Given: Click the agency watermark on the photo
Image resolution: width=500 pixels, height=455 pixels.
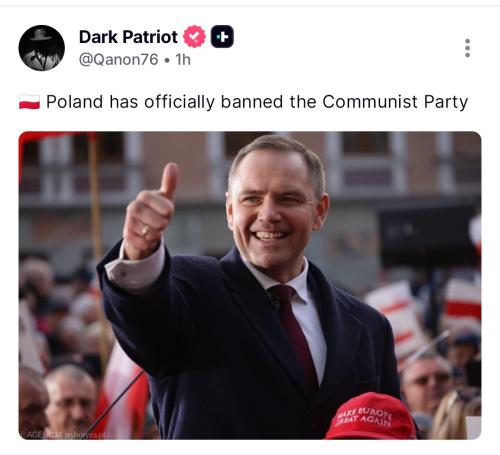Looking at the screenshot, I should pyautogui.click(x=63, y=435).
